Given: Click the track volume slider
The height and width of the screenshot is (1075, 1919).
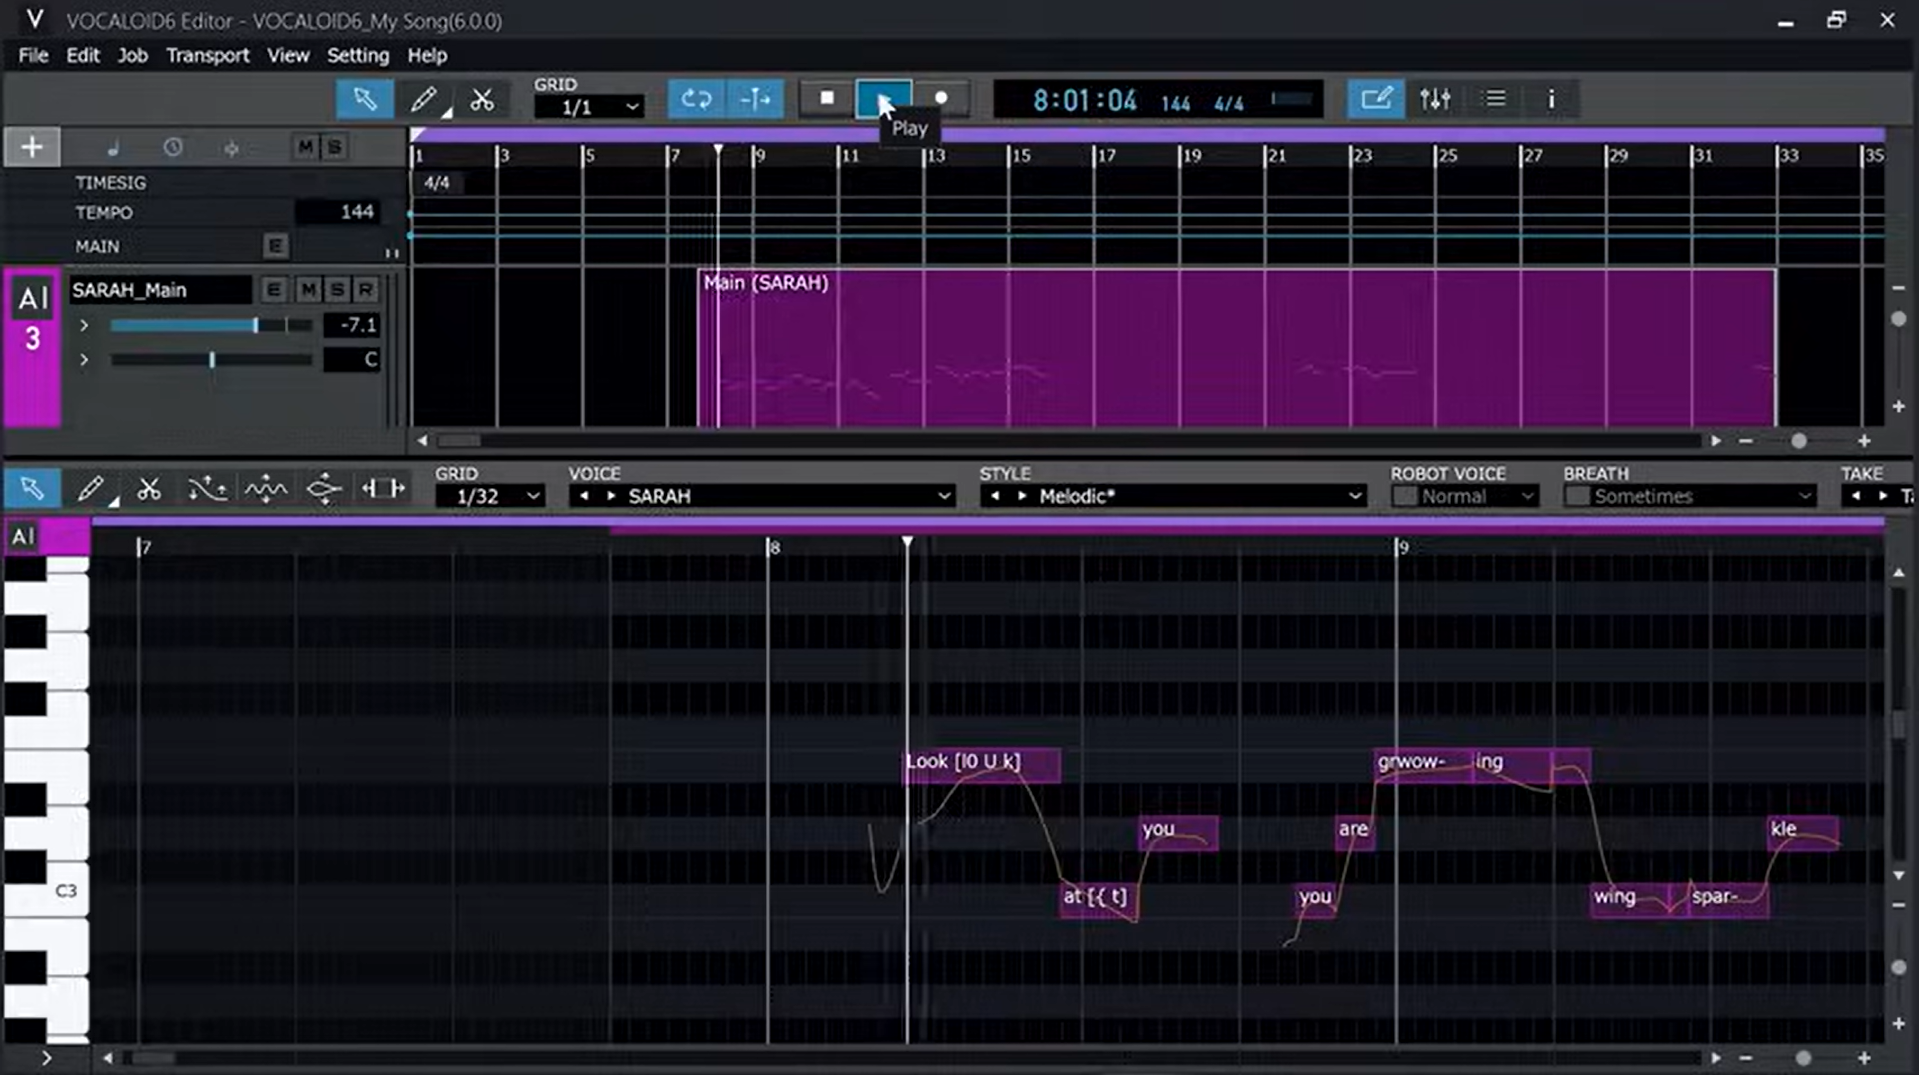Looking at the screenshot, I should click(x=210, y=325).
